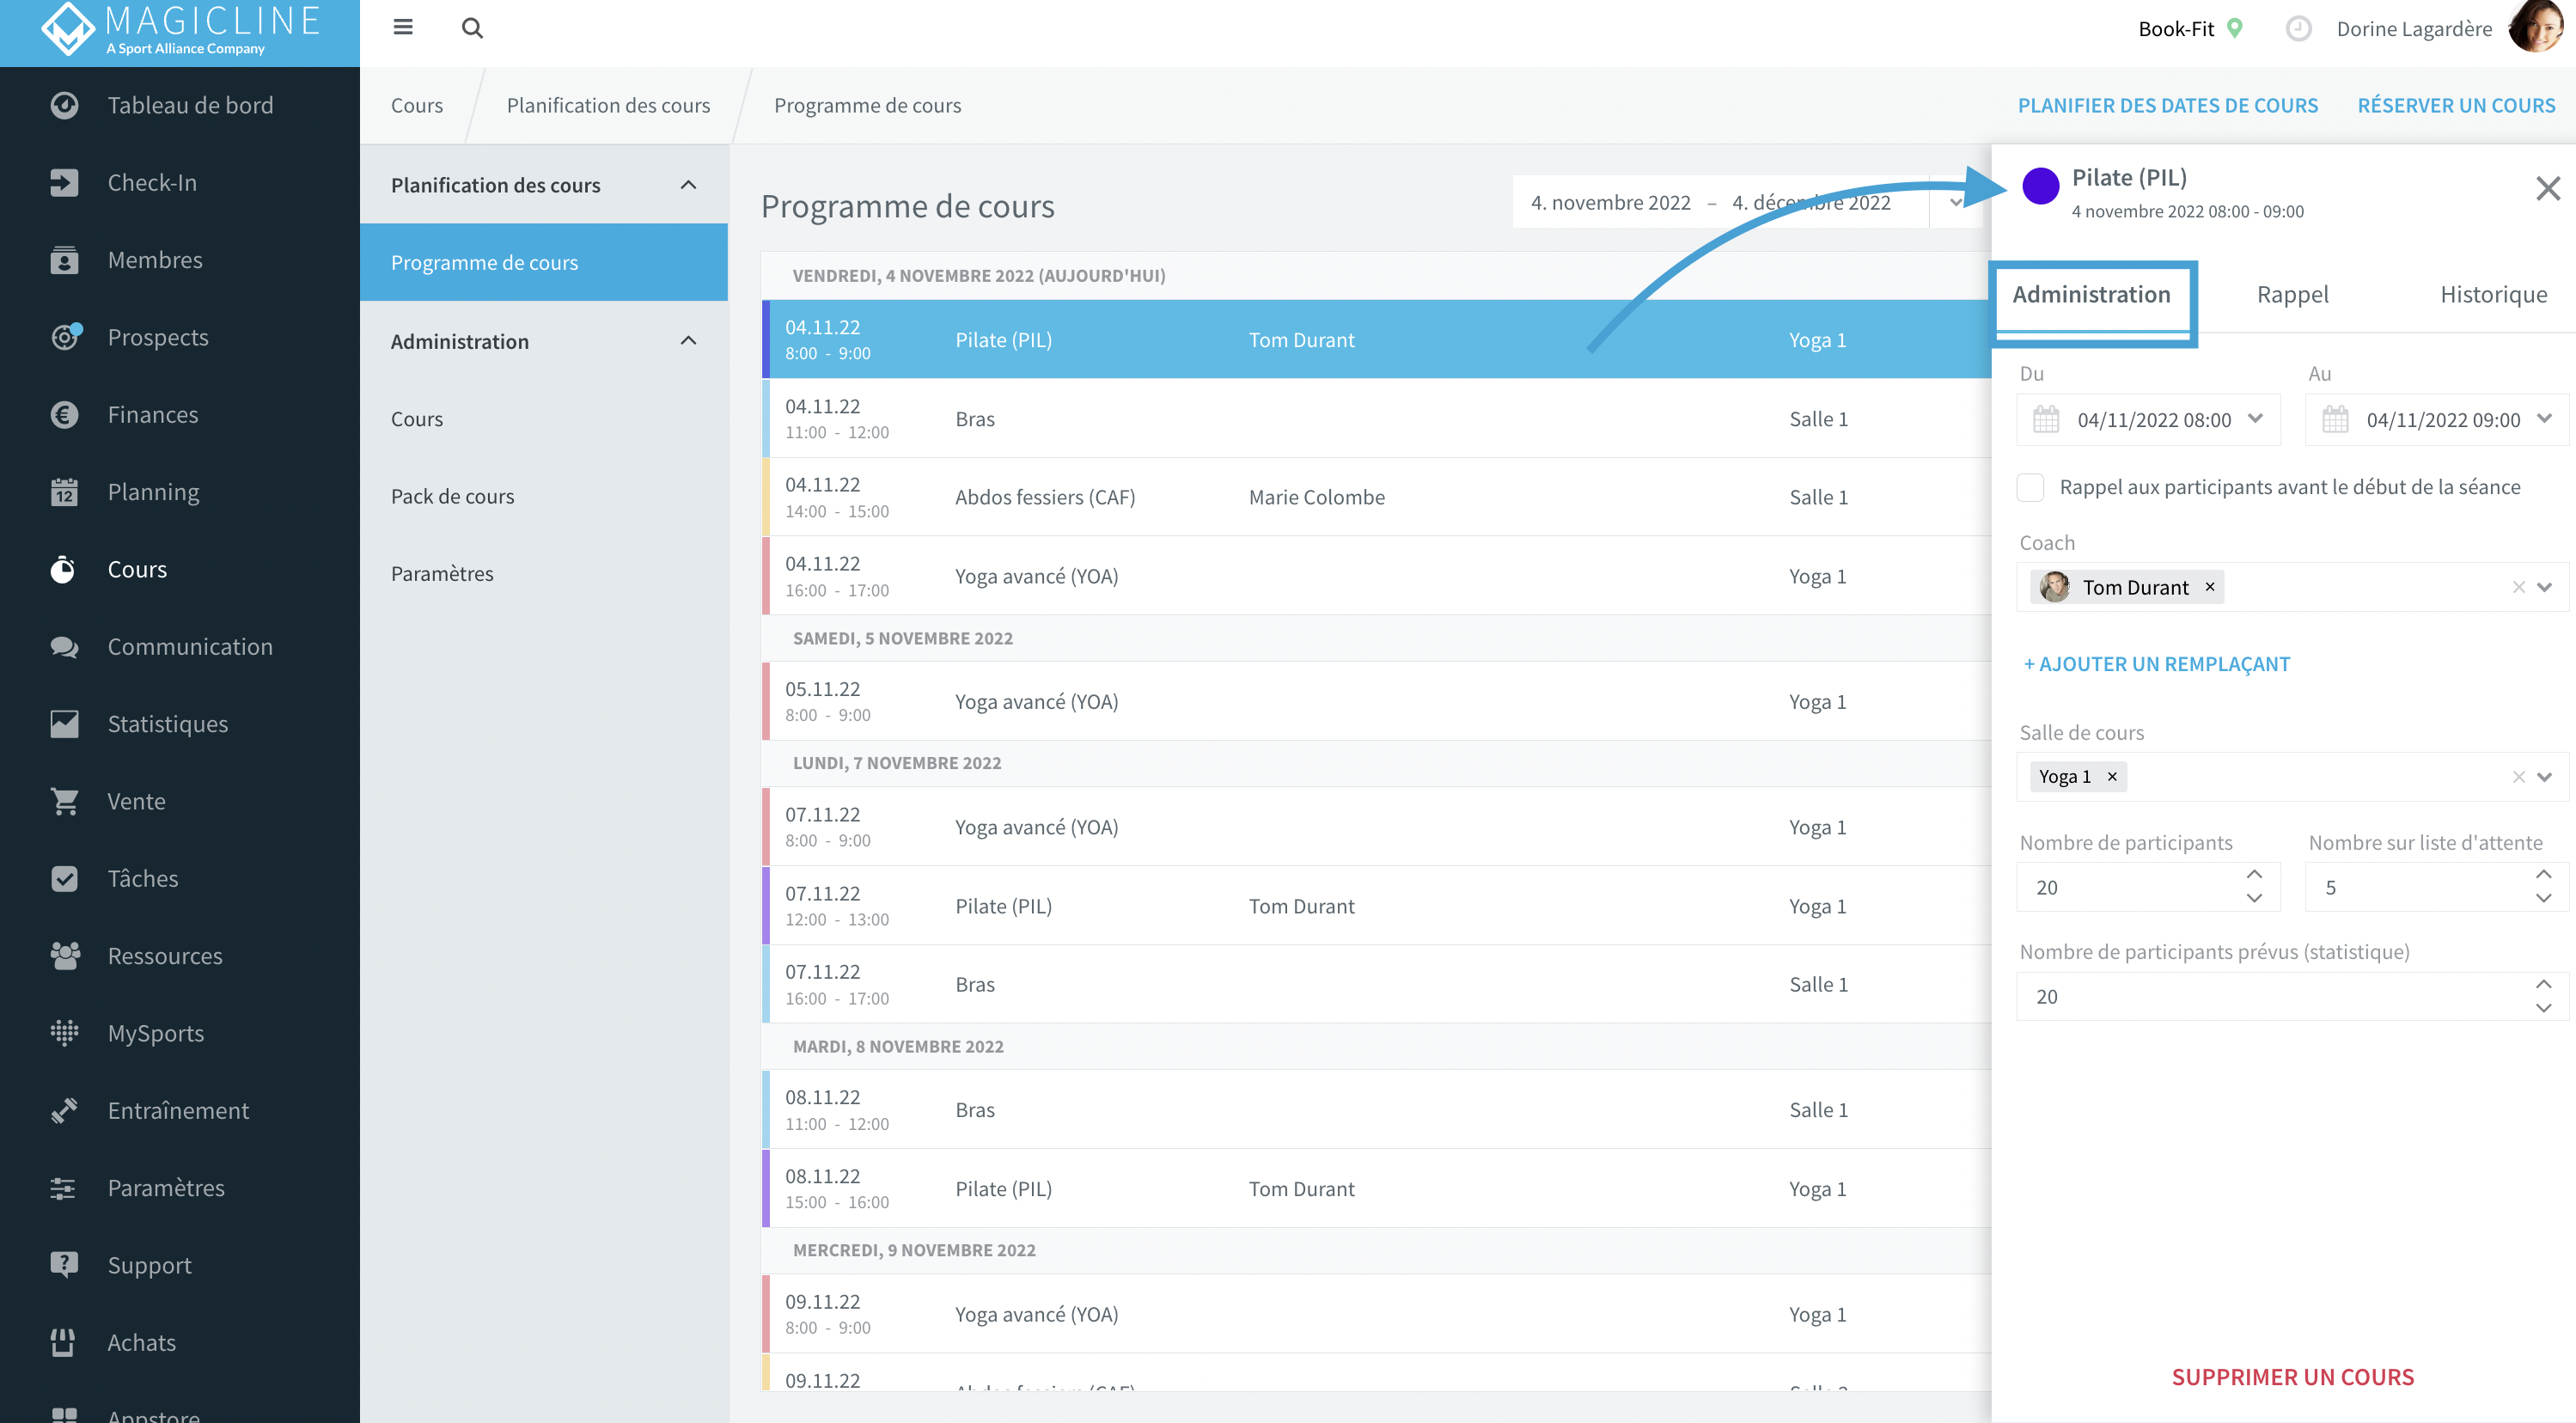The image size is (2576, 1423).
Task: Decrease participants prévus statistique value
Action: pos(2543,1009)
